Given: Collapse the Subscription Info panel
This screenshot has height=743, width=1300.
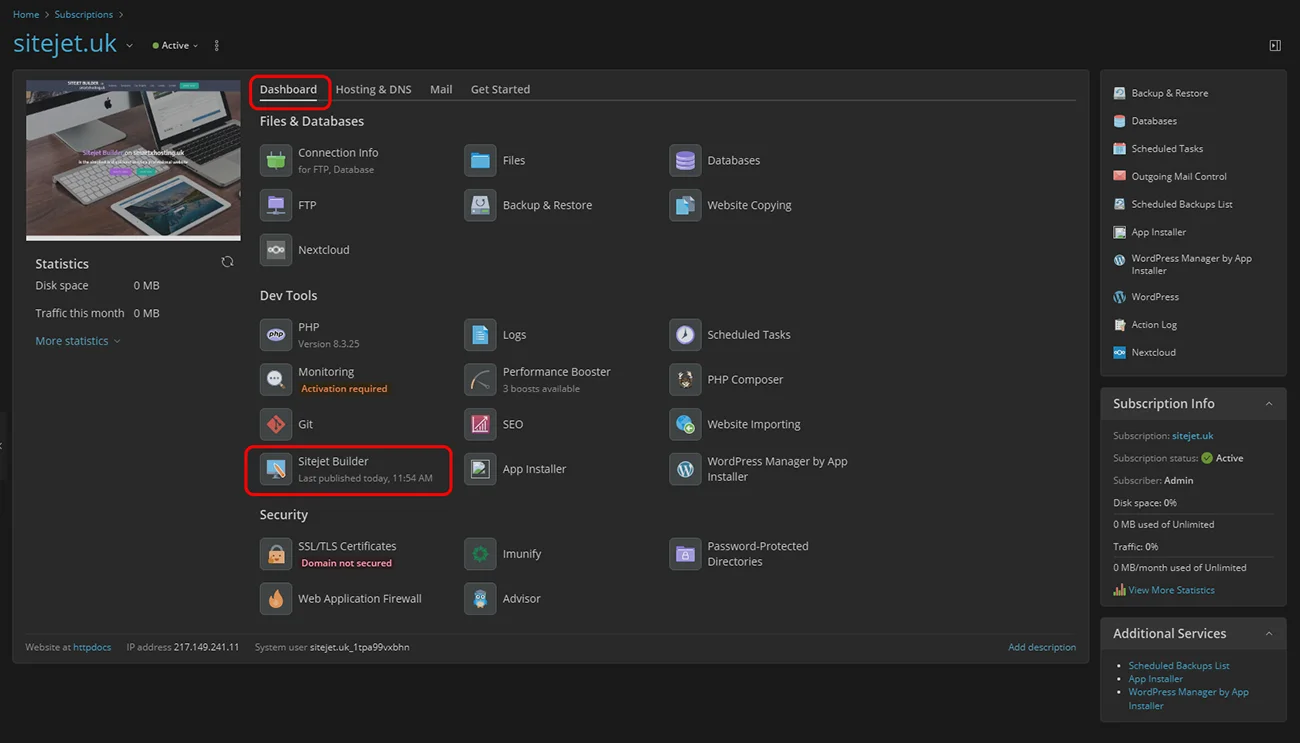Looking at the screenshot, I should point(1268,404).
